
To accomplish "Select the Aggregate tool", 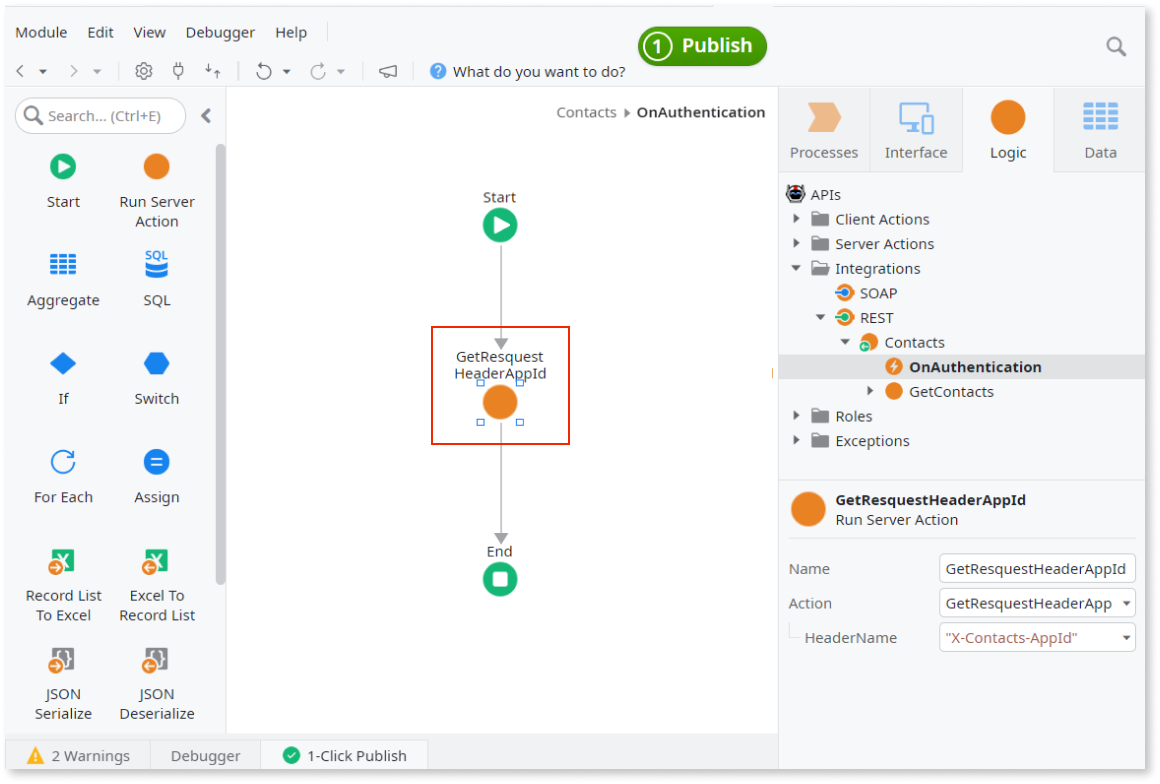I will tap(63, 279).
